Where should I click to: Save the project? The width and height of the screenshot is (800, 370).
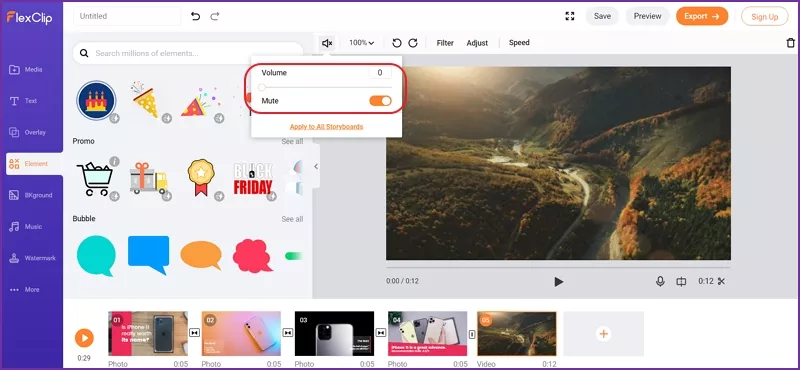[602, 16]
